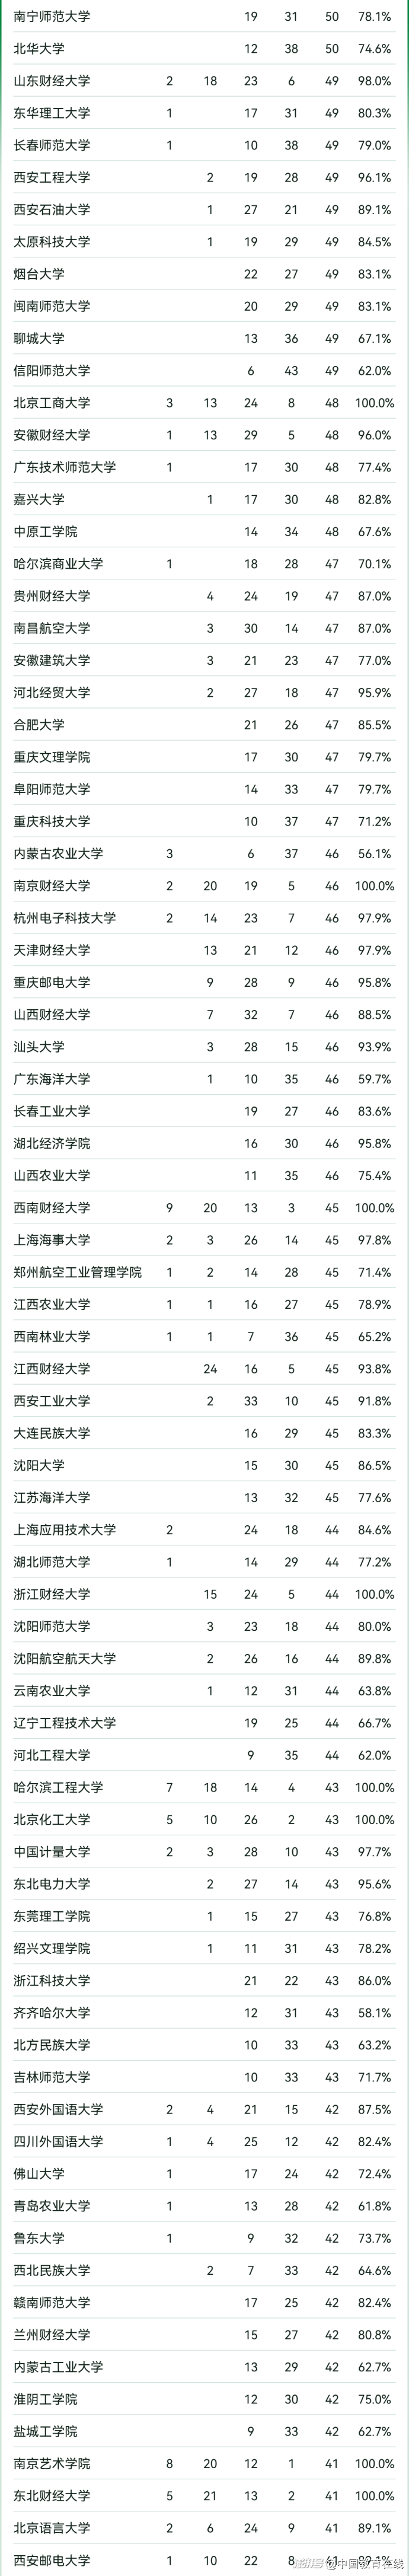Click 西安邮电大学 at the table bottom
Image resolution: width=409 pixels, height=2576 pixels.
tap(51, 2561)
